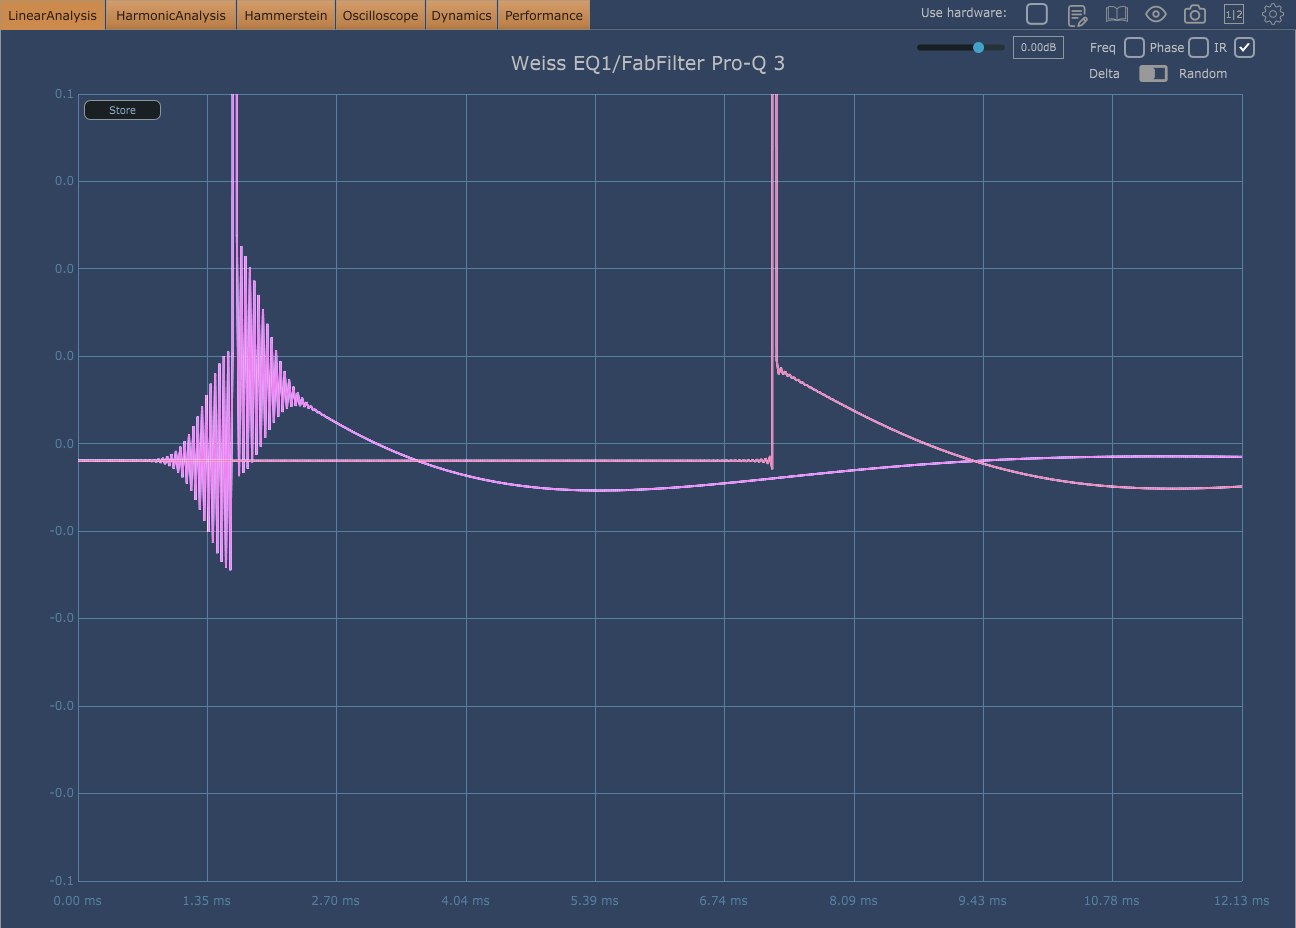Image resolution: width=1296 pixels, height=928 pixels.
Task: Enable the Freq checkbox
Action: click(1134, 47)
